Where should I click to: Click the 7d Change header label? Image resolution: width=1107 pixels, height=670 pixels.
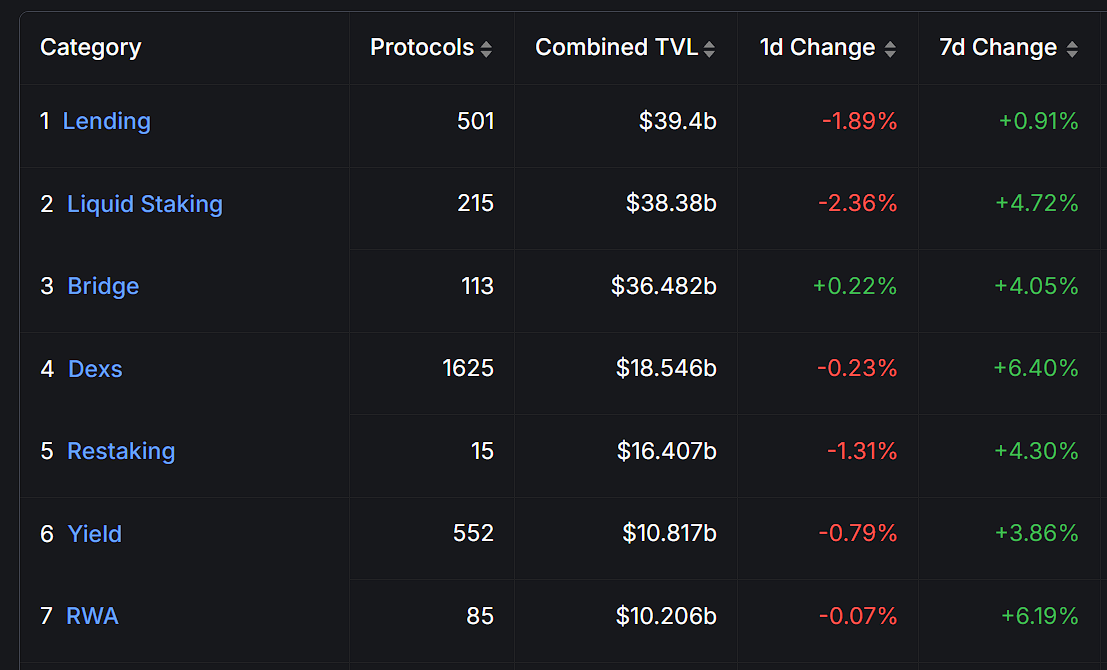tap(998, 47)
